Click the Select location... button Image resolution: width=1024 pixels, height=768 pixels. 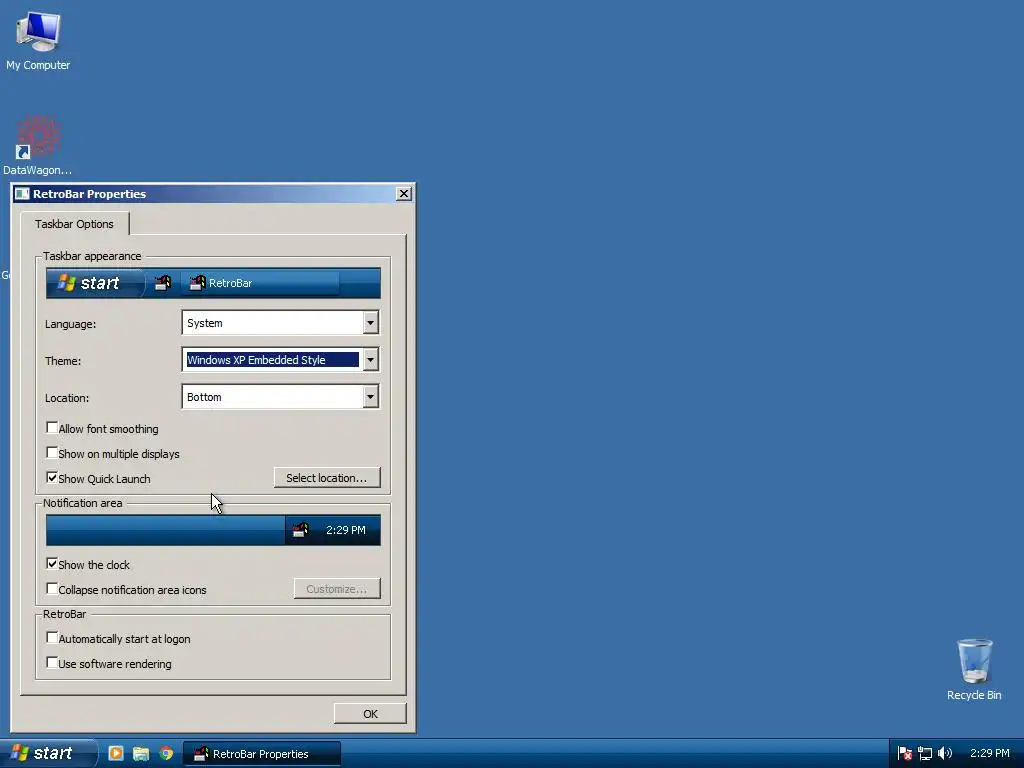point(327,478)
